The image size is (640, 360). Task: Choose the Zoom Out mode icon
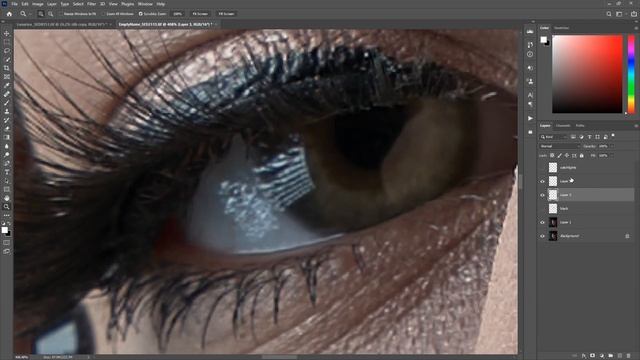pyautogui.click(x=51, y=14)
